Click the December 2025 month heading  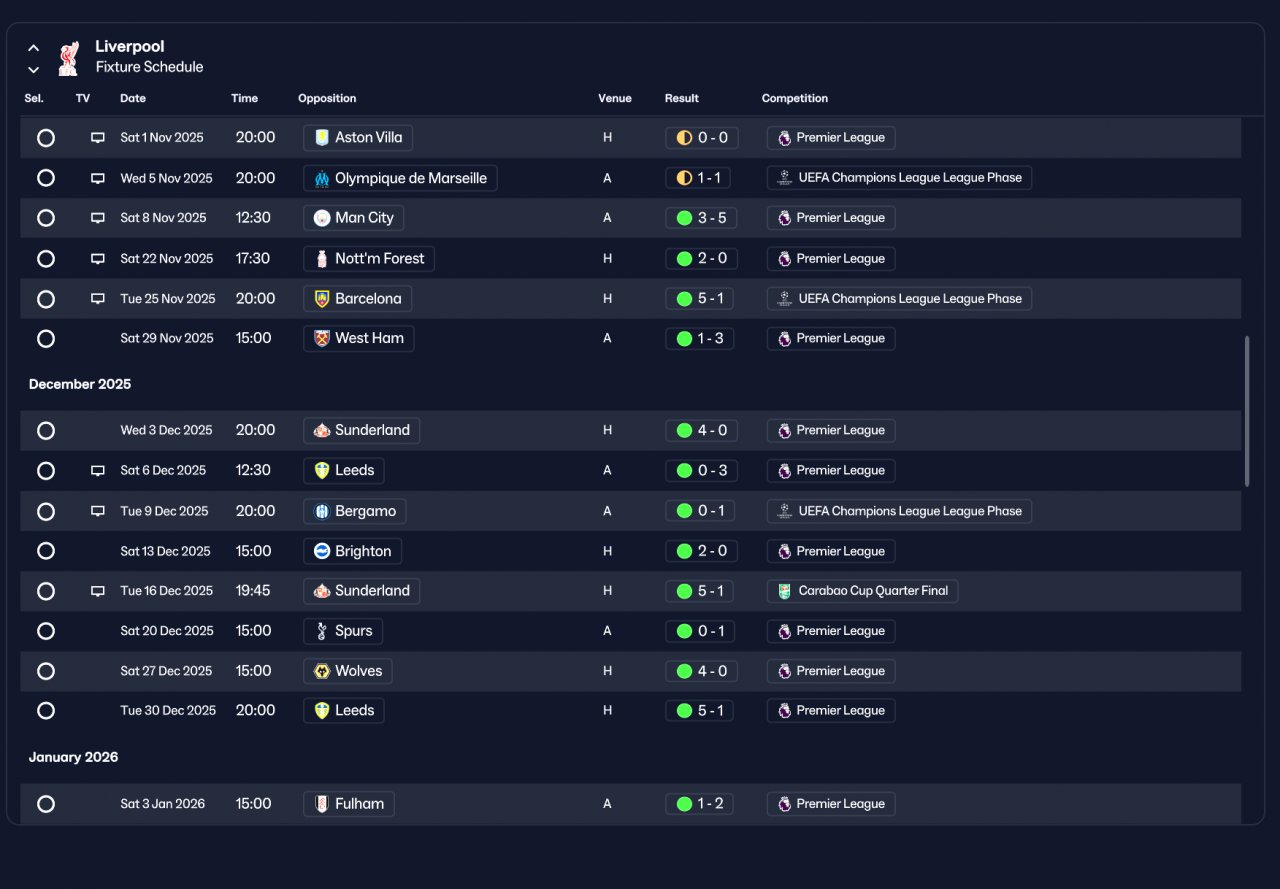click(80, 384)
